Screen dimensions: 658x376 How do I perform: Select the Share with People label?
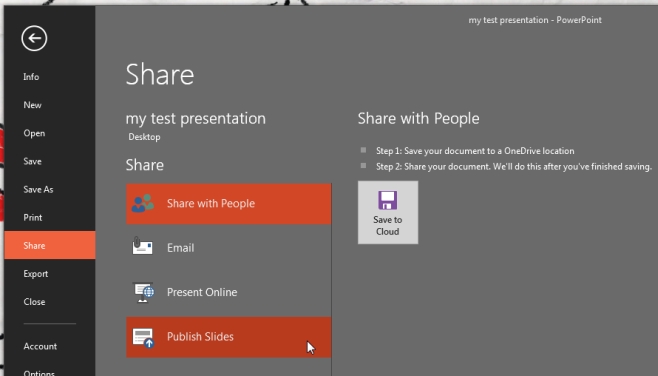211,203
